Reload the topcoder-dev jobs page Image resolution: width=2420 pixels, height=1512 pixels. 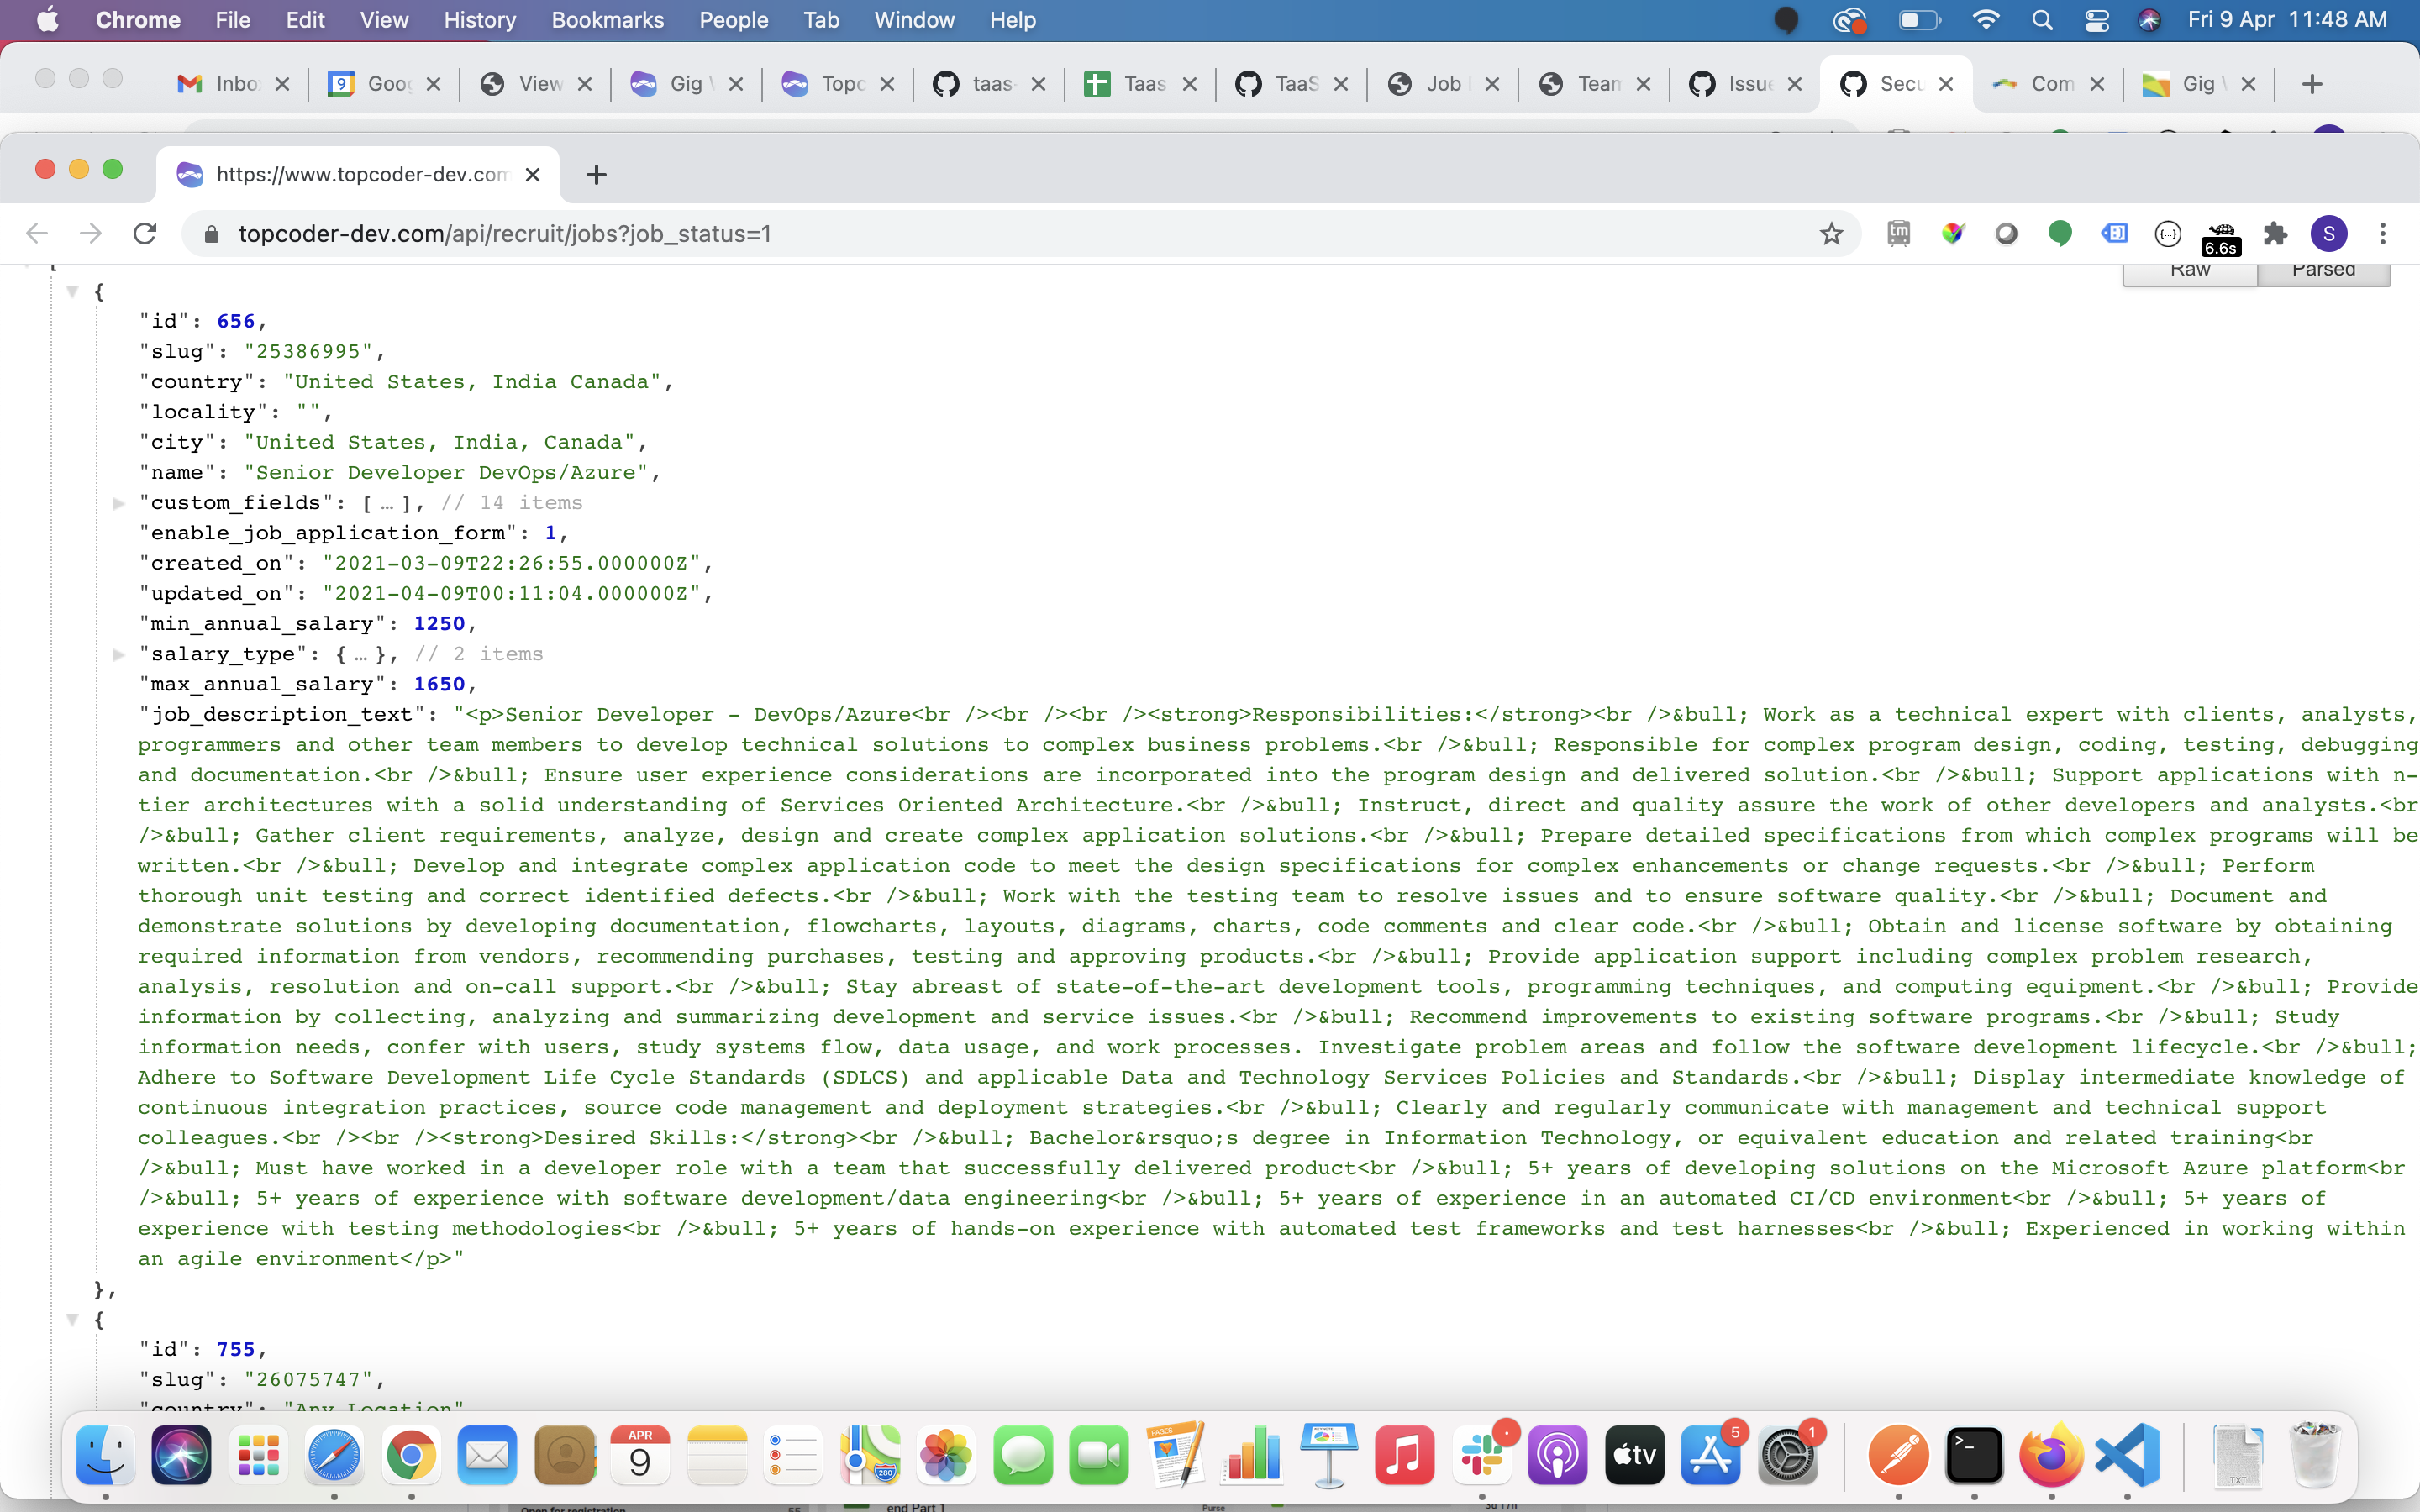[145, 233]
